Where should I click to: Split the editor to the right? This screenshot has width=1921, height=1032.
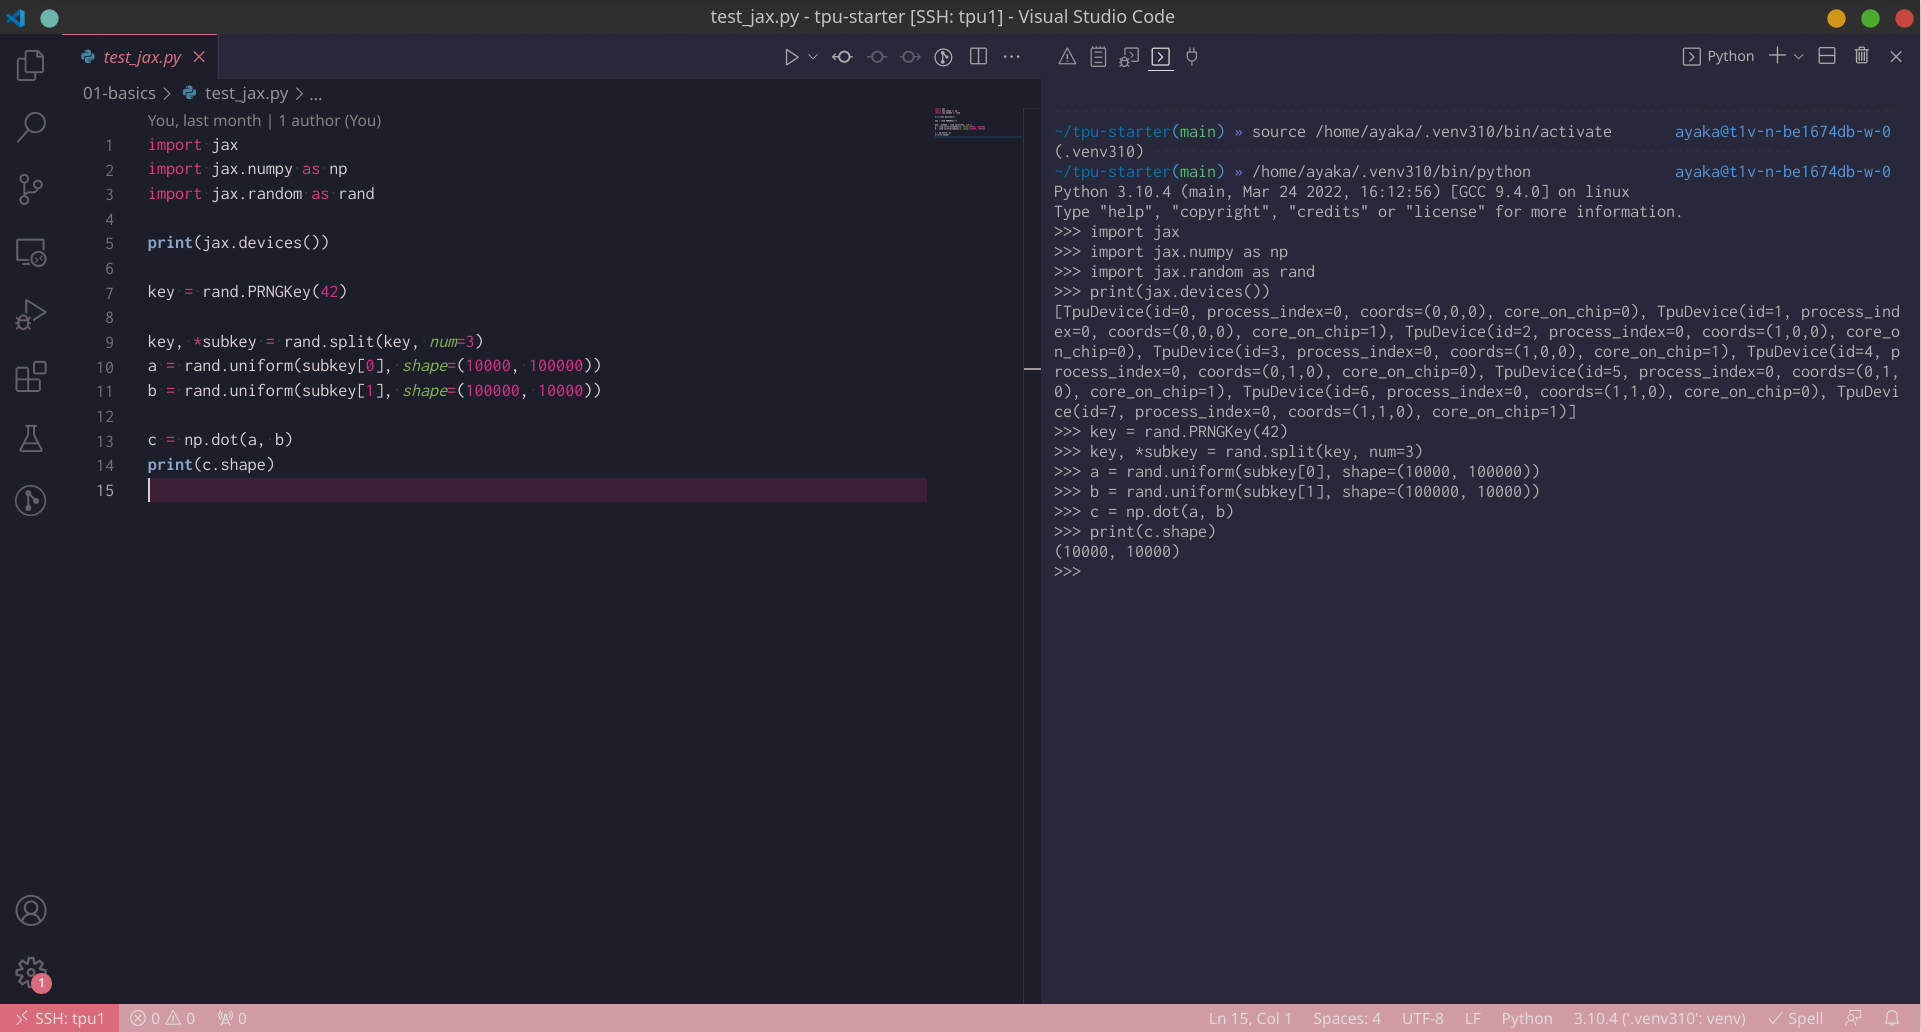coord(978,57)
